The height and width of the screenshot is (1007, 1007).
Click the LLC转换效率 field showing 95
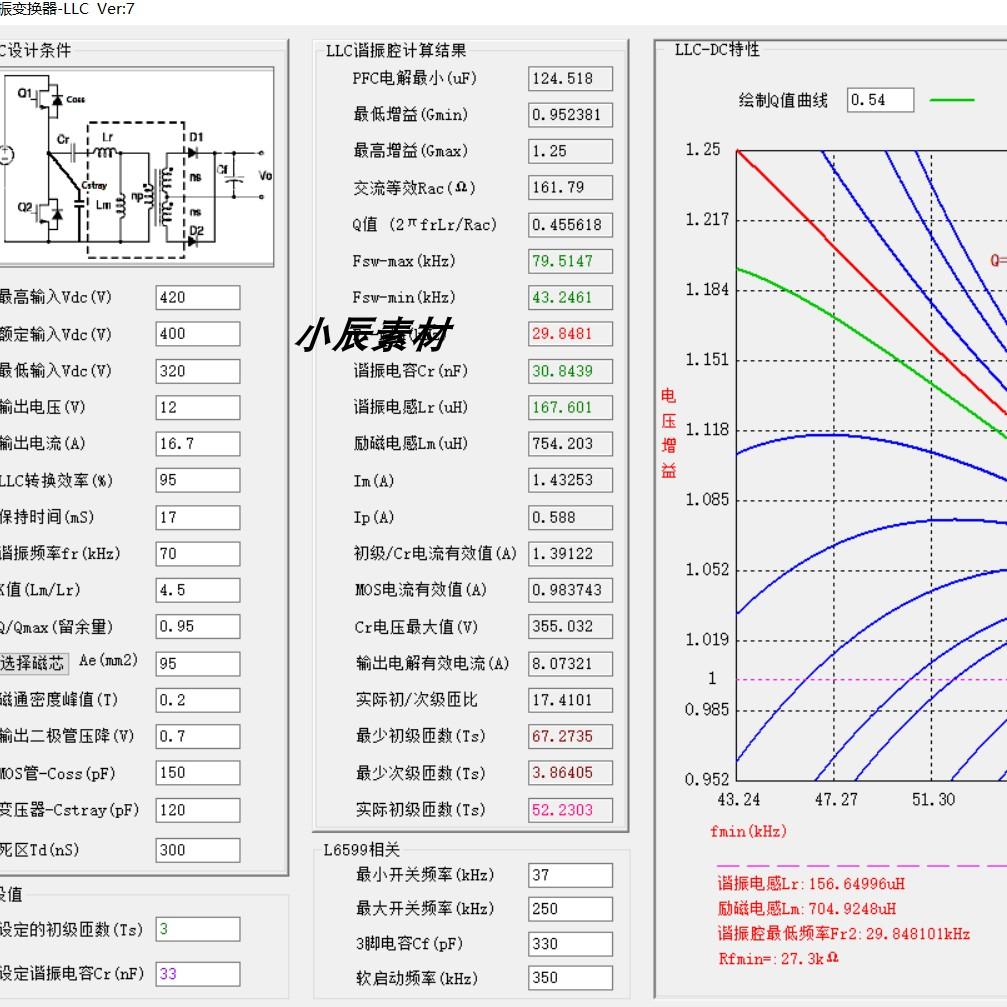click(198, 480)
